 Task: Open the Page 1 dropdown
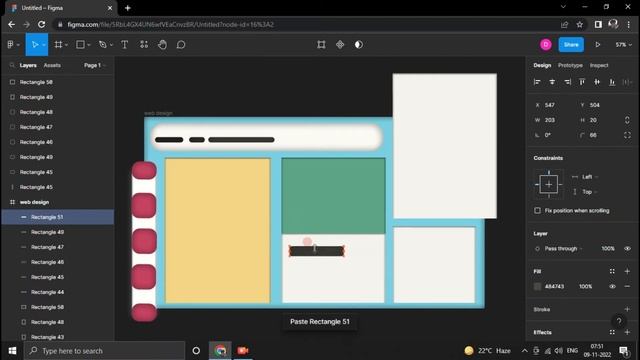[x=95, y=65]
